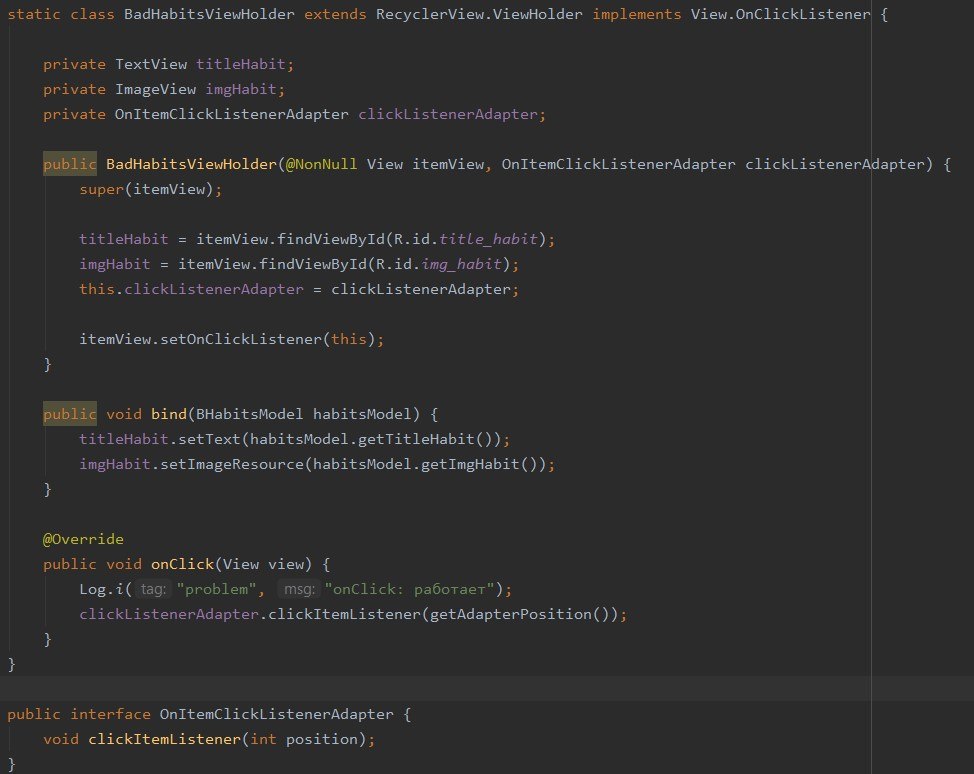
Task: Click the 'tag:' inlay parameter hint
Action: point(153,589)
